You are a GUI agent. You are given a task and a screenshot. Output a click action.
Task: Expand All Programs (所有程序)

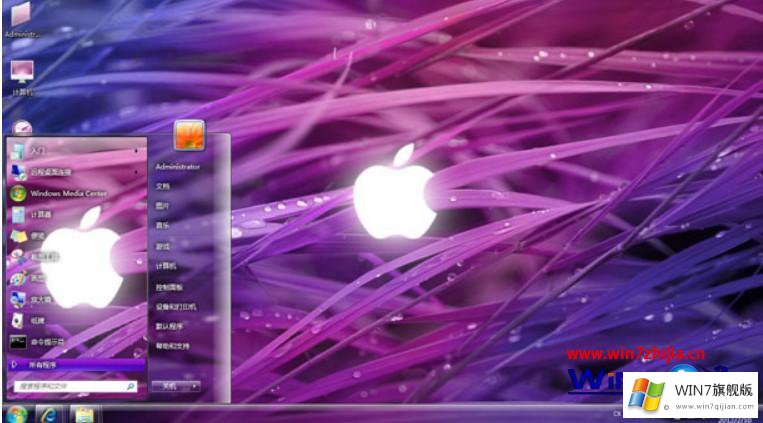pos(76,365)
